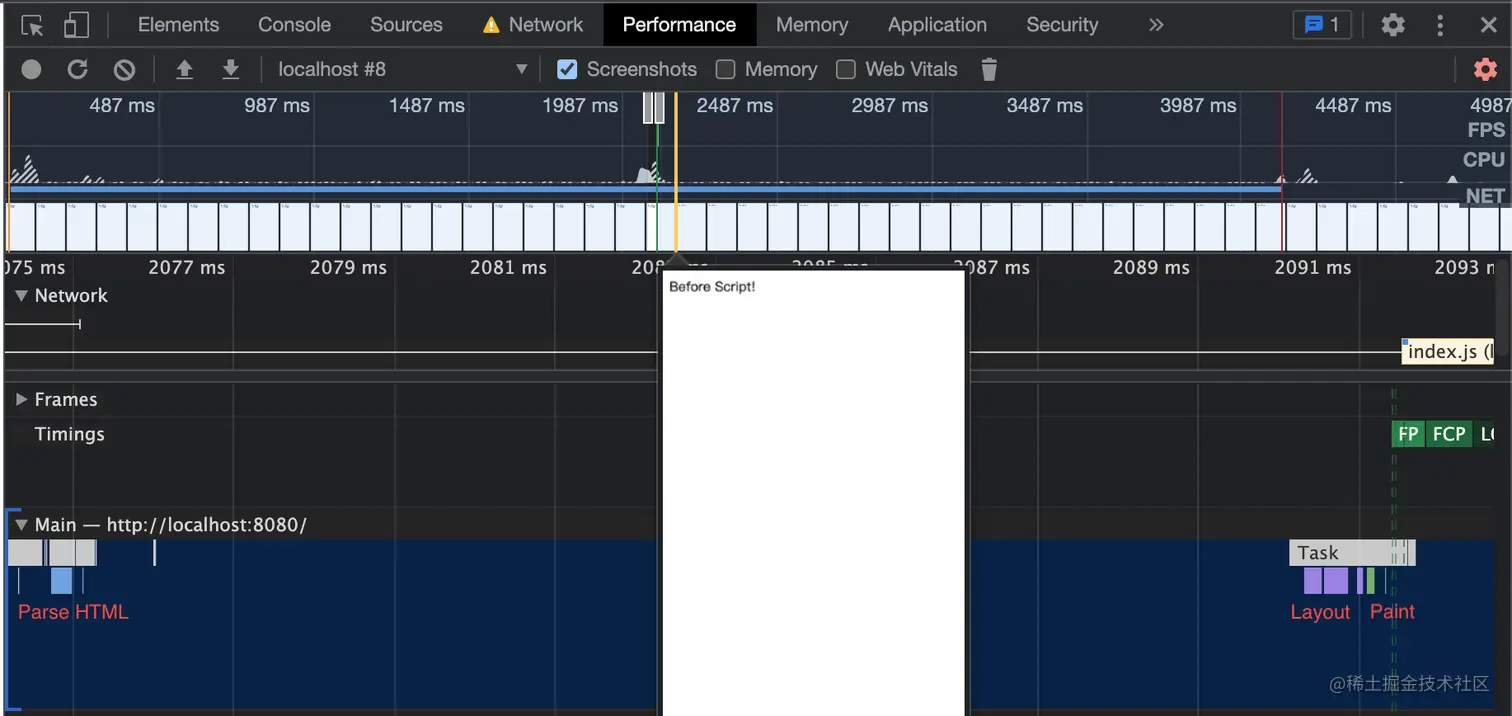
Task: Collapse the Network track section
Action: tap(21, 296)
